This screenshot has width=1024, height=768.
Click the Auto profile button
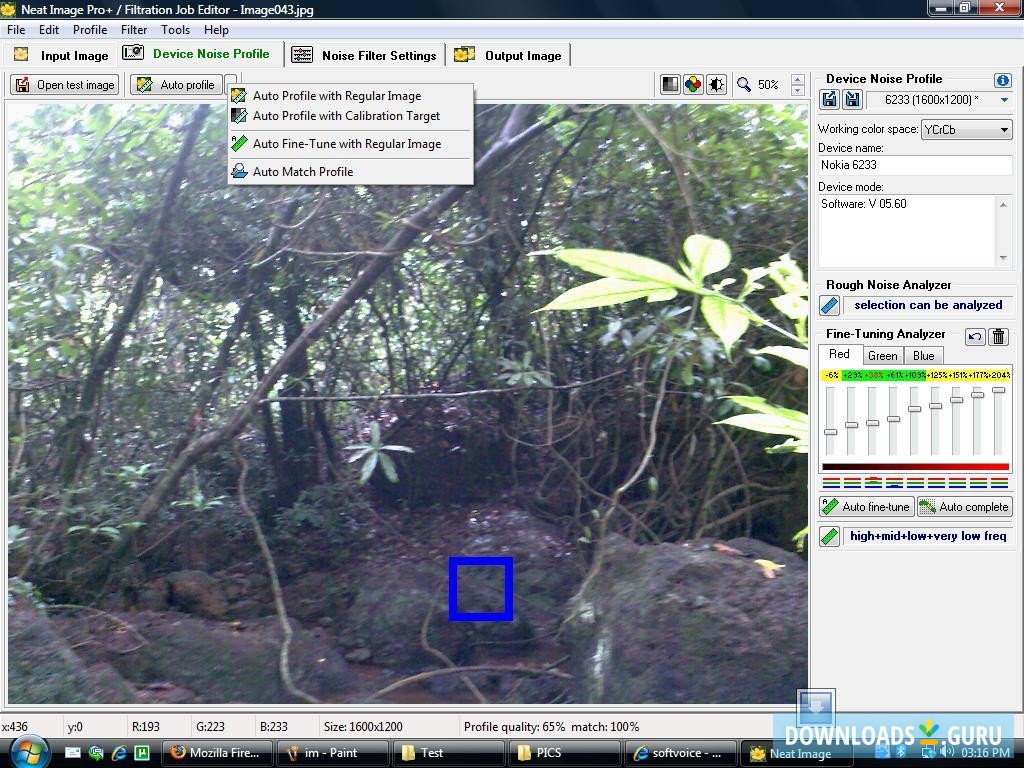(176, 85)
